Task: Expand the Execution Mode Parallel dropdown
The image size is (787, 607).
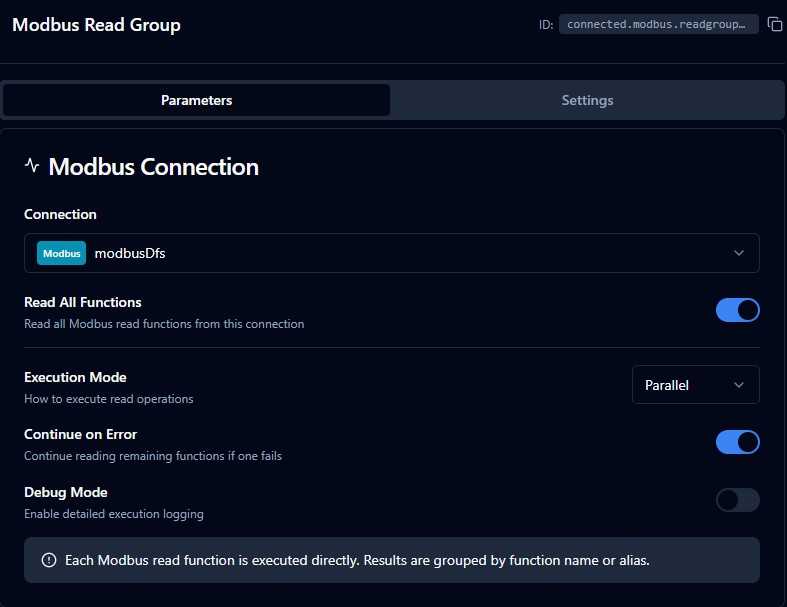Action: [694, 385]
